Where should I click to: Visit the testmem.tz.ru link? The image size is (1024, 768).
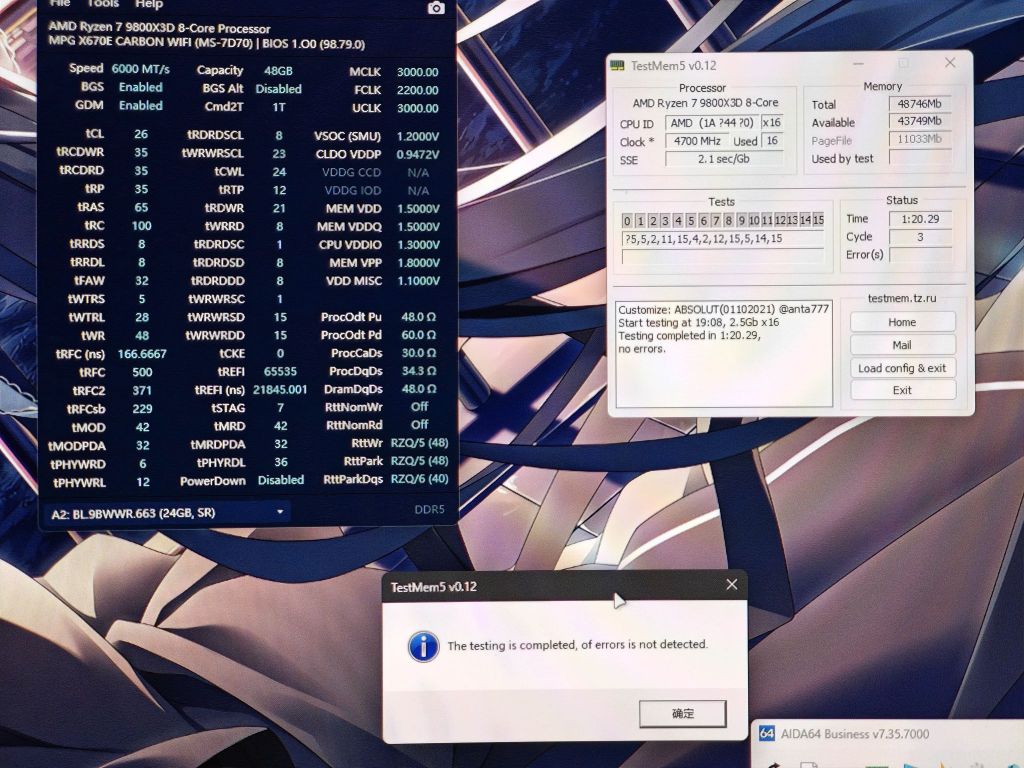[x=901, y=299]
